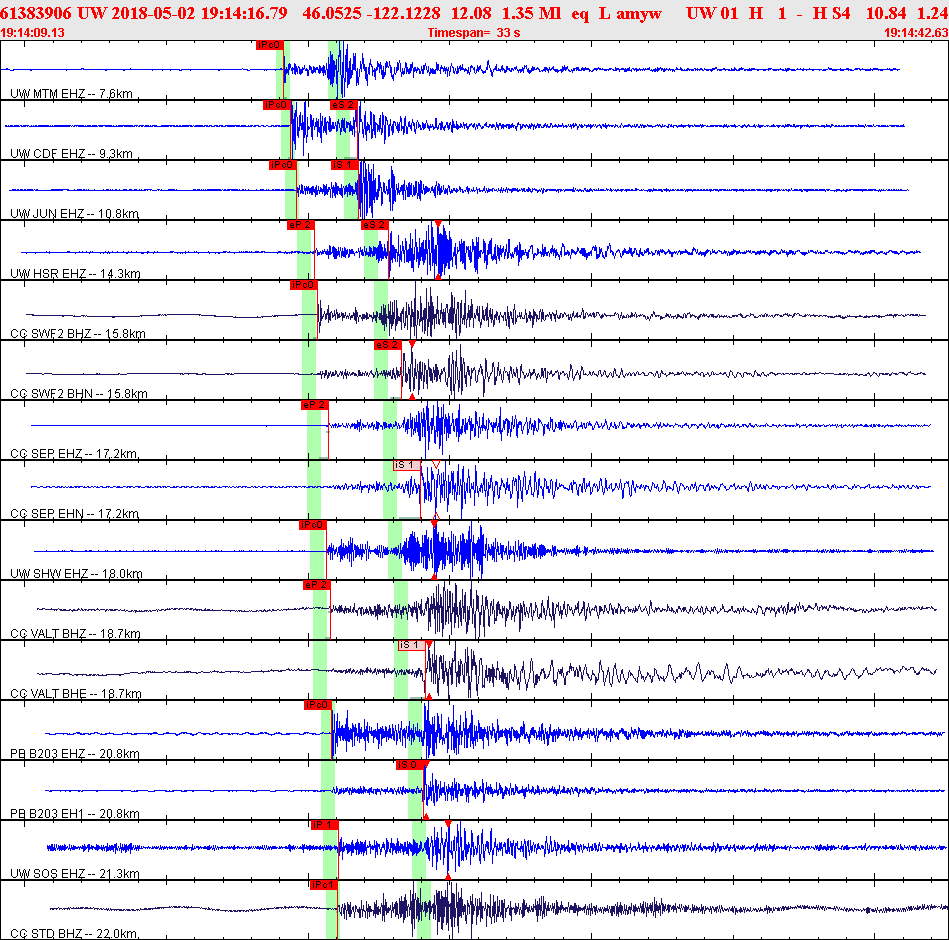
Task: Select eS 2 pick on HSR trace
Action: coord(374,225)
